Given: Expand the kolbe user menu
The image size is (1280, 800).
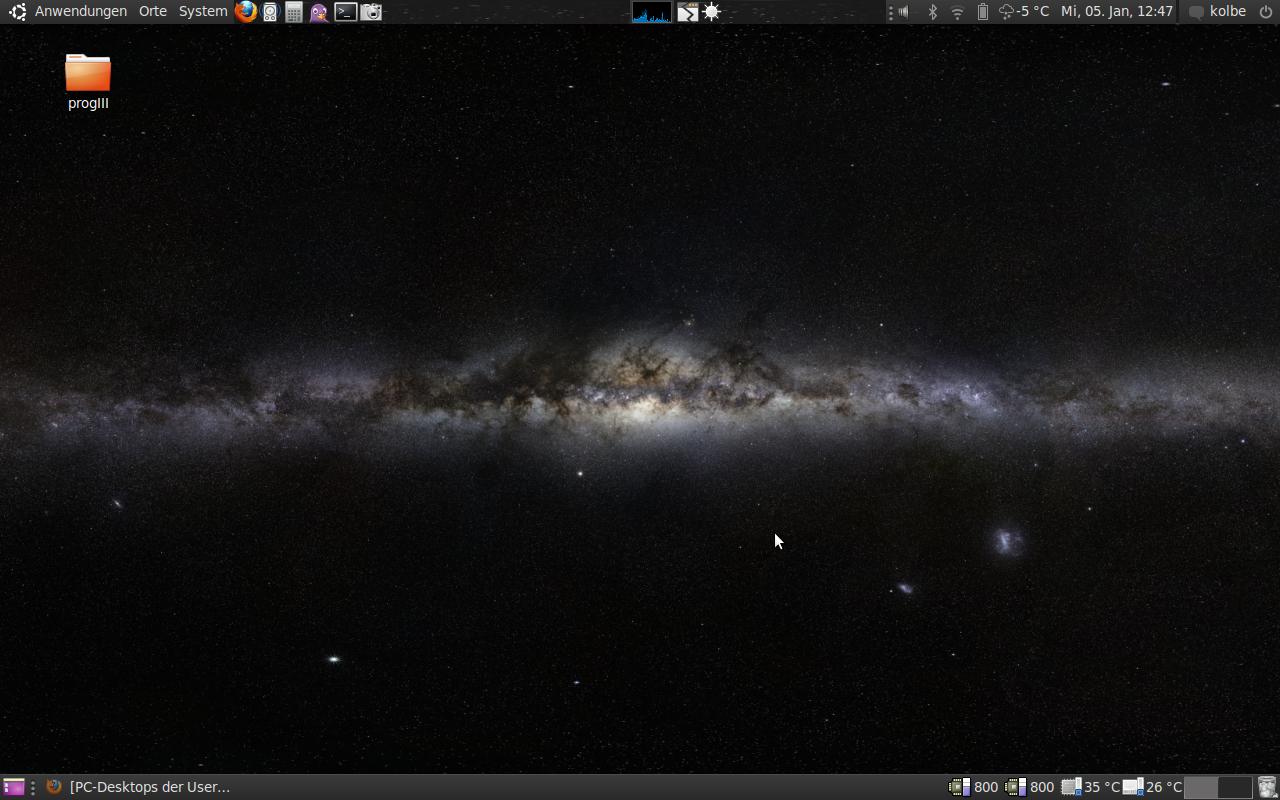Looking at the screenshot, I should tap(1227, 12).
